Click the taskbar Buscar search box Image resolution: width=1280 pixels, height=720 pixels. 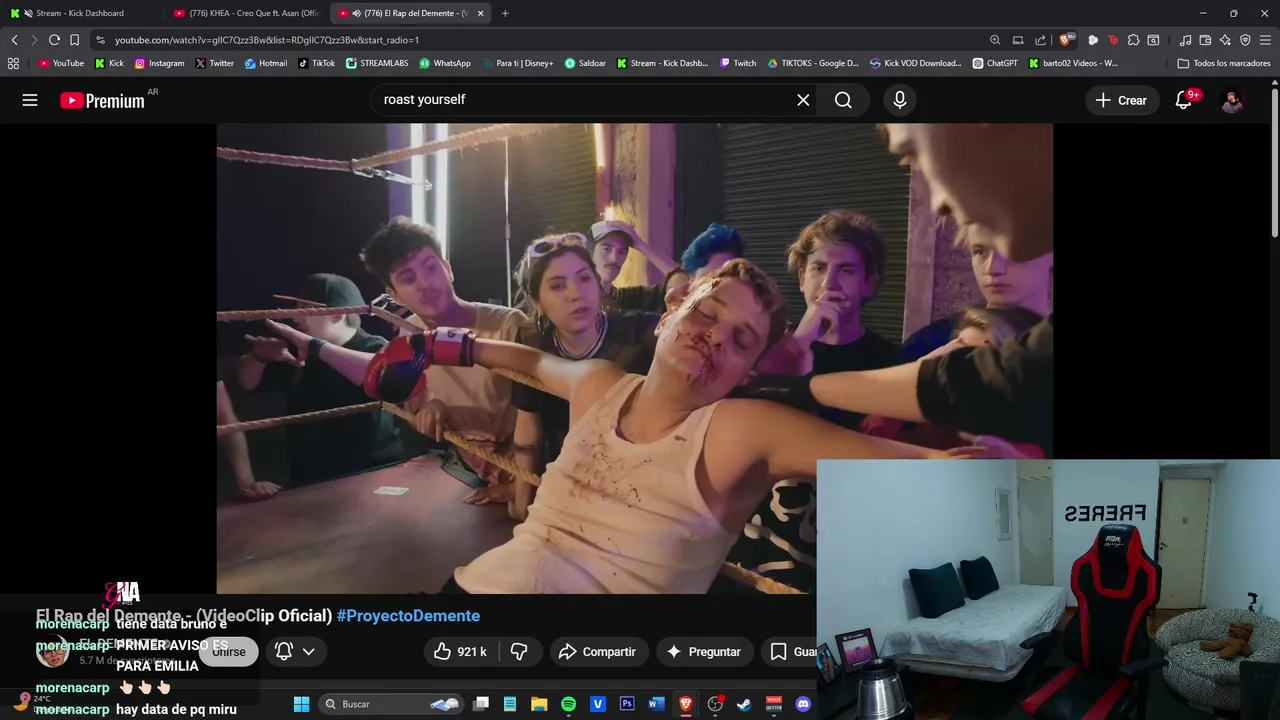[x=392, y=704]
